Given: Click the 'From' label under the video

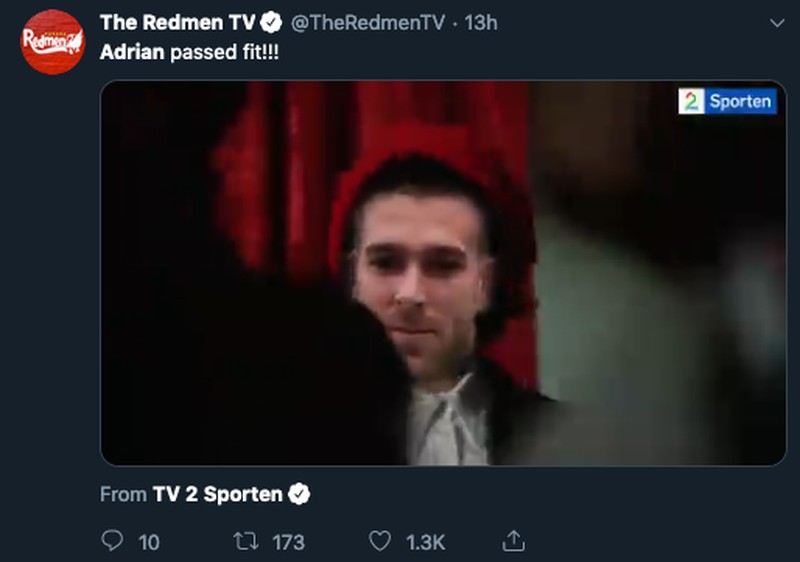Looking at the screenshot, I should pyautogui.click(x=123, y=494).
